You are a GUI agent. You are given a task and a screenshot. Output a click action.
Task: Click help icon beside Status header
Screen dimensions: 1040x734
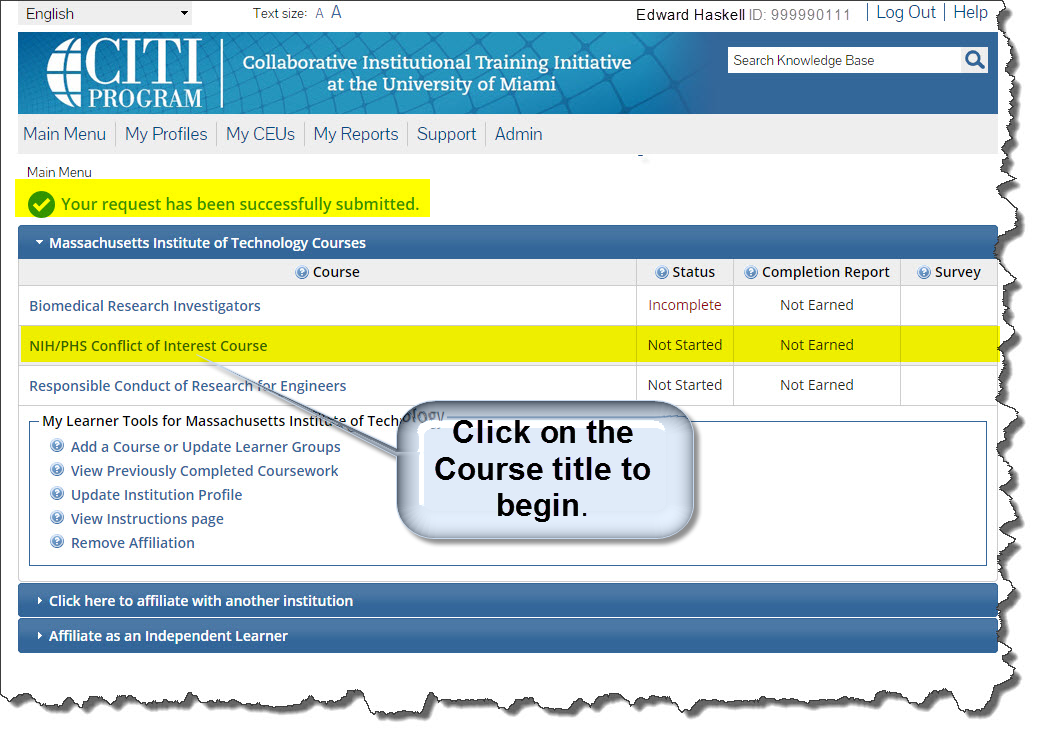[661, 273]
